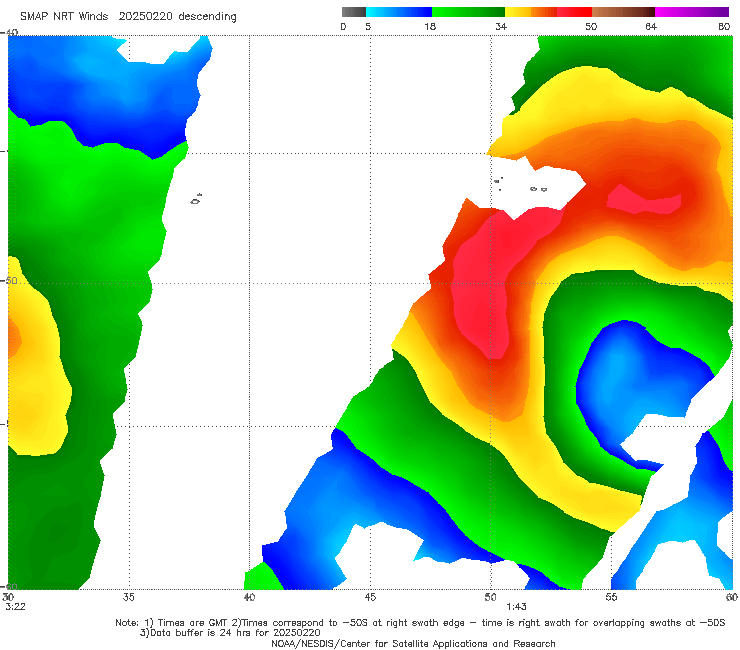Click the longitude axis label '45'
Screen dimensions: 740x650
[x=370, y=597]
